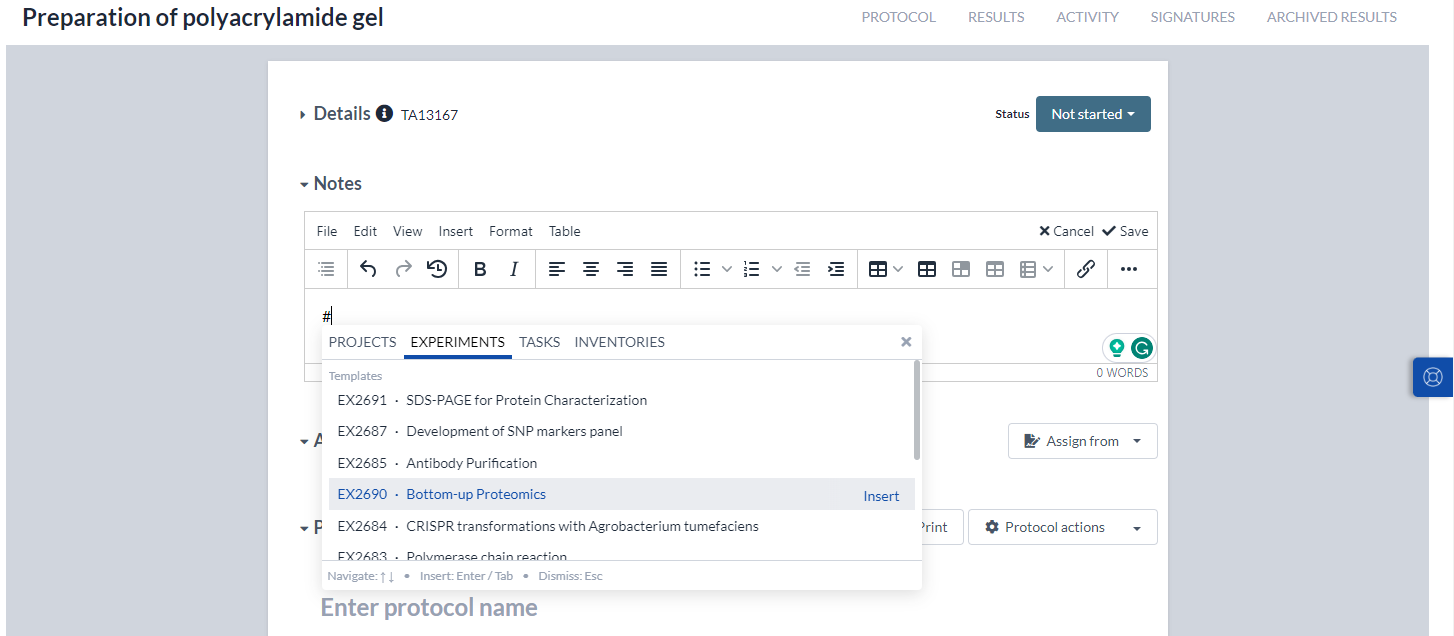Click the Enter protocol name field
The height and width of the screenshot is (636, 1454).
429,607
